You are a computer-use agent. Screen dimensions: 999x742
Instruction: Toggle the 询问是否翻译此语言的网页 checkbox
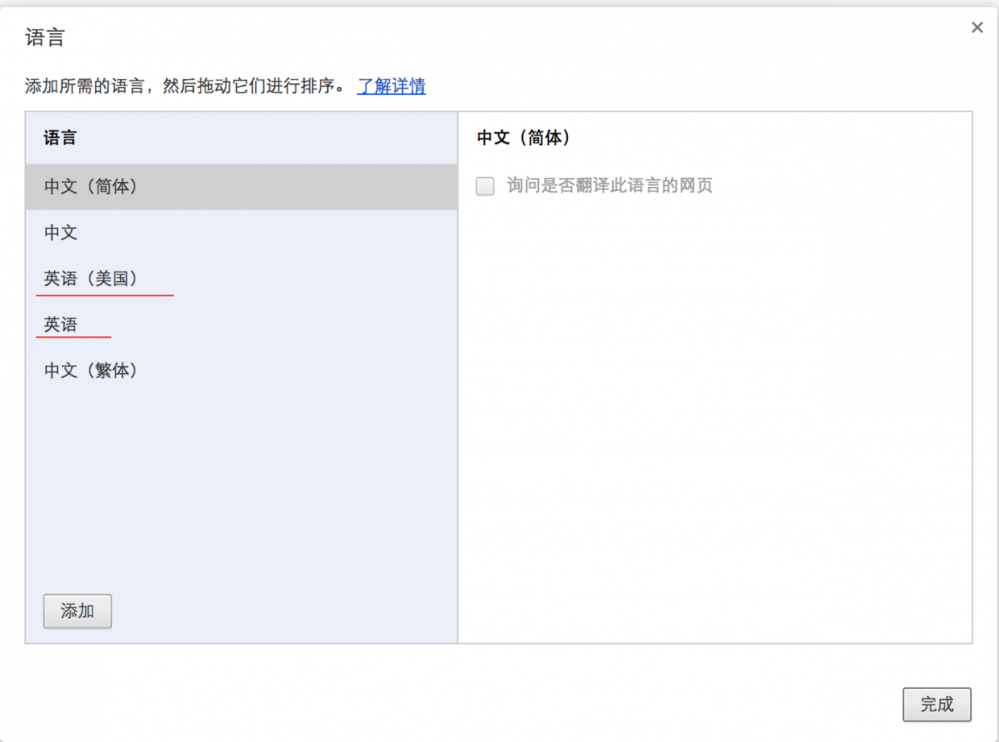coord(485,186)
